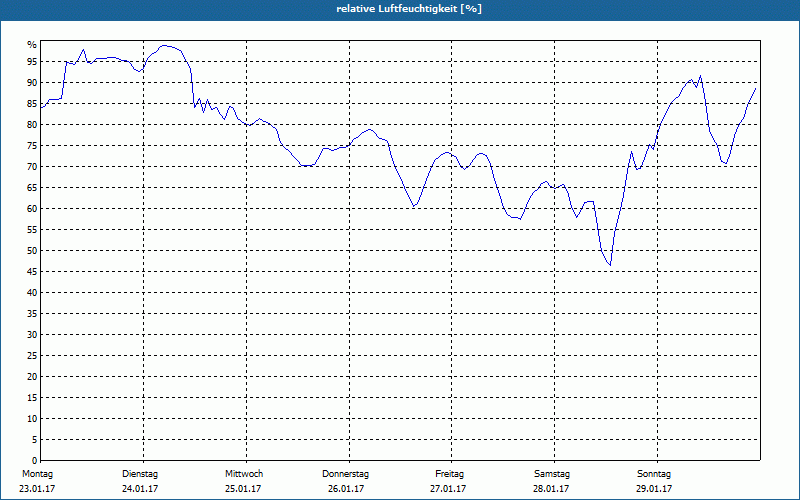Screen dimensions: 800x500
Task: Click the y-axis value 80
Action: coord(32,124)
